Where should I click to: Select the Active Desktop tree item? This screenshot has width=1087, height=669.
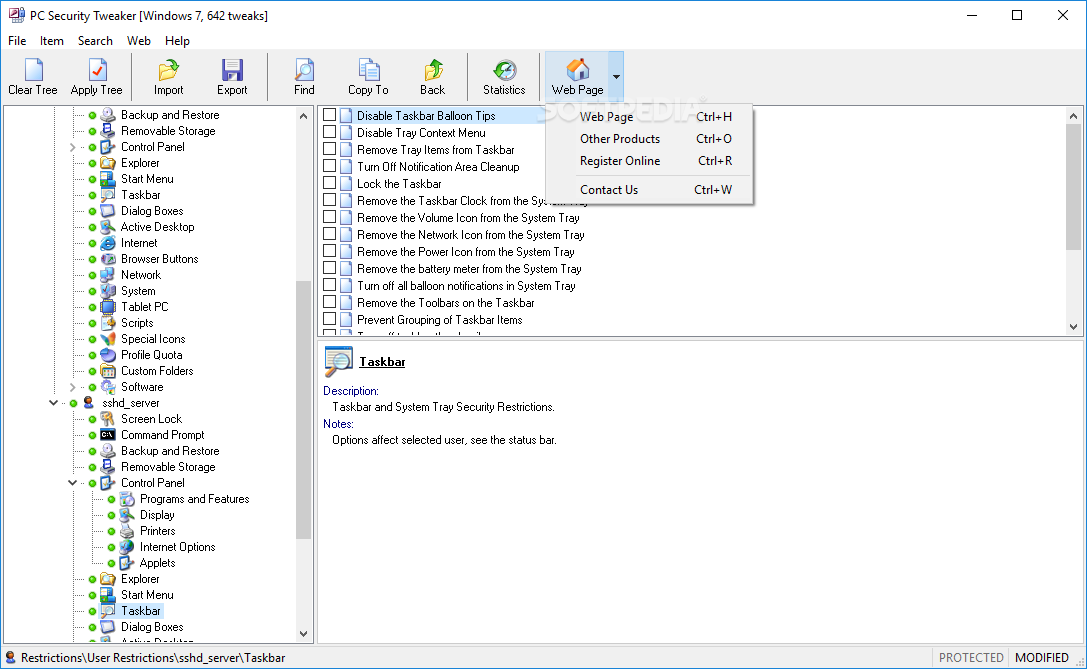(157, 227)
